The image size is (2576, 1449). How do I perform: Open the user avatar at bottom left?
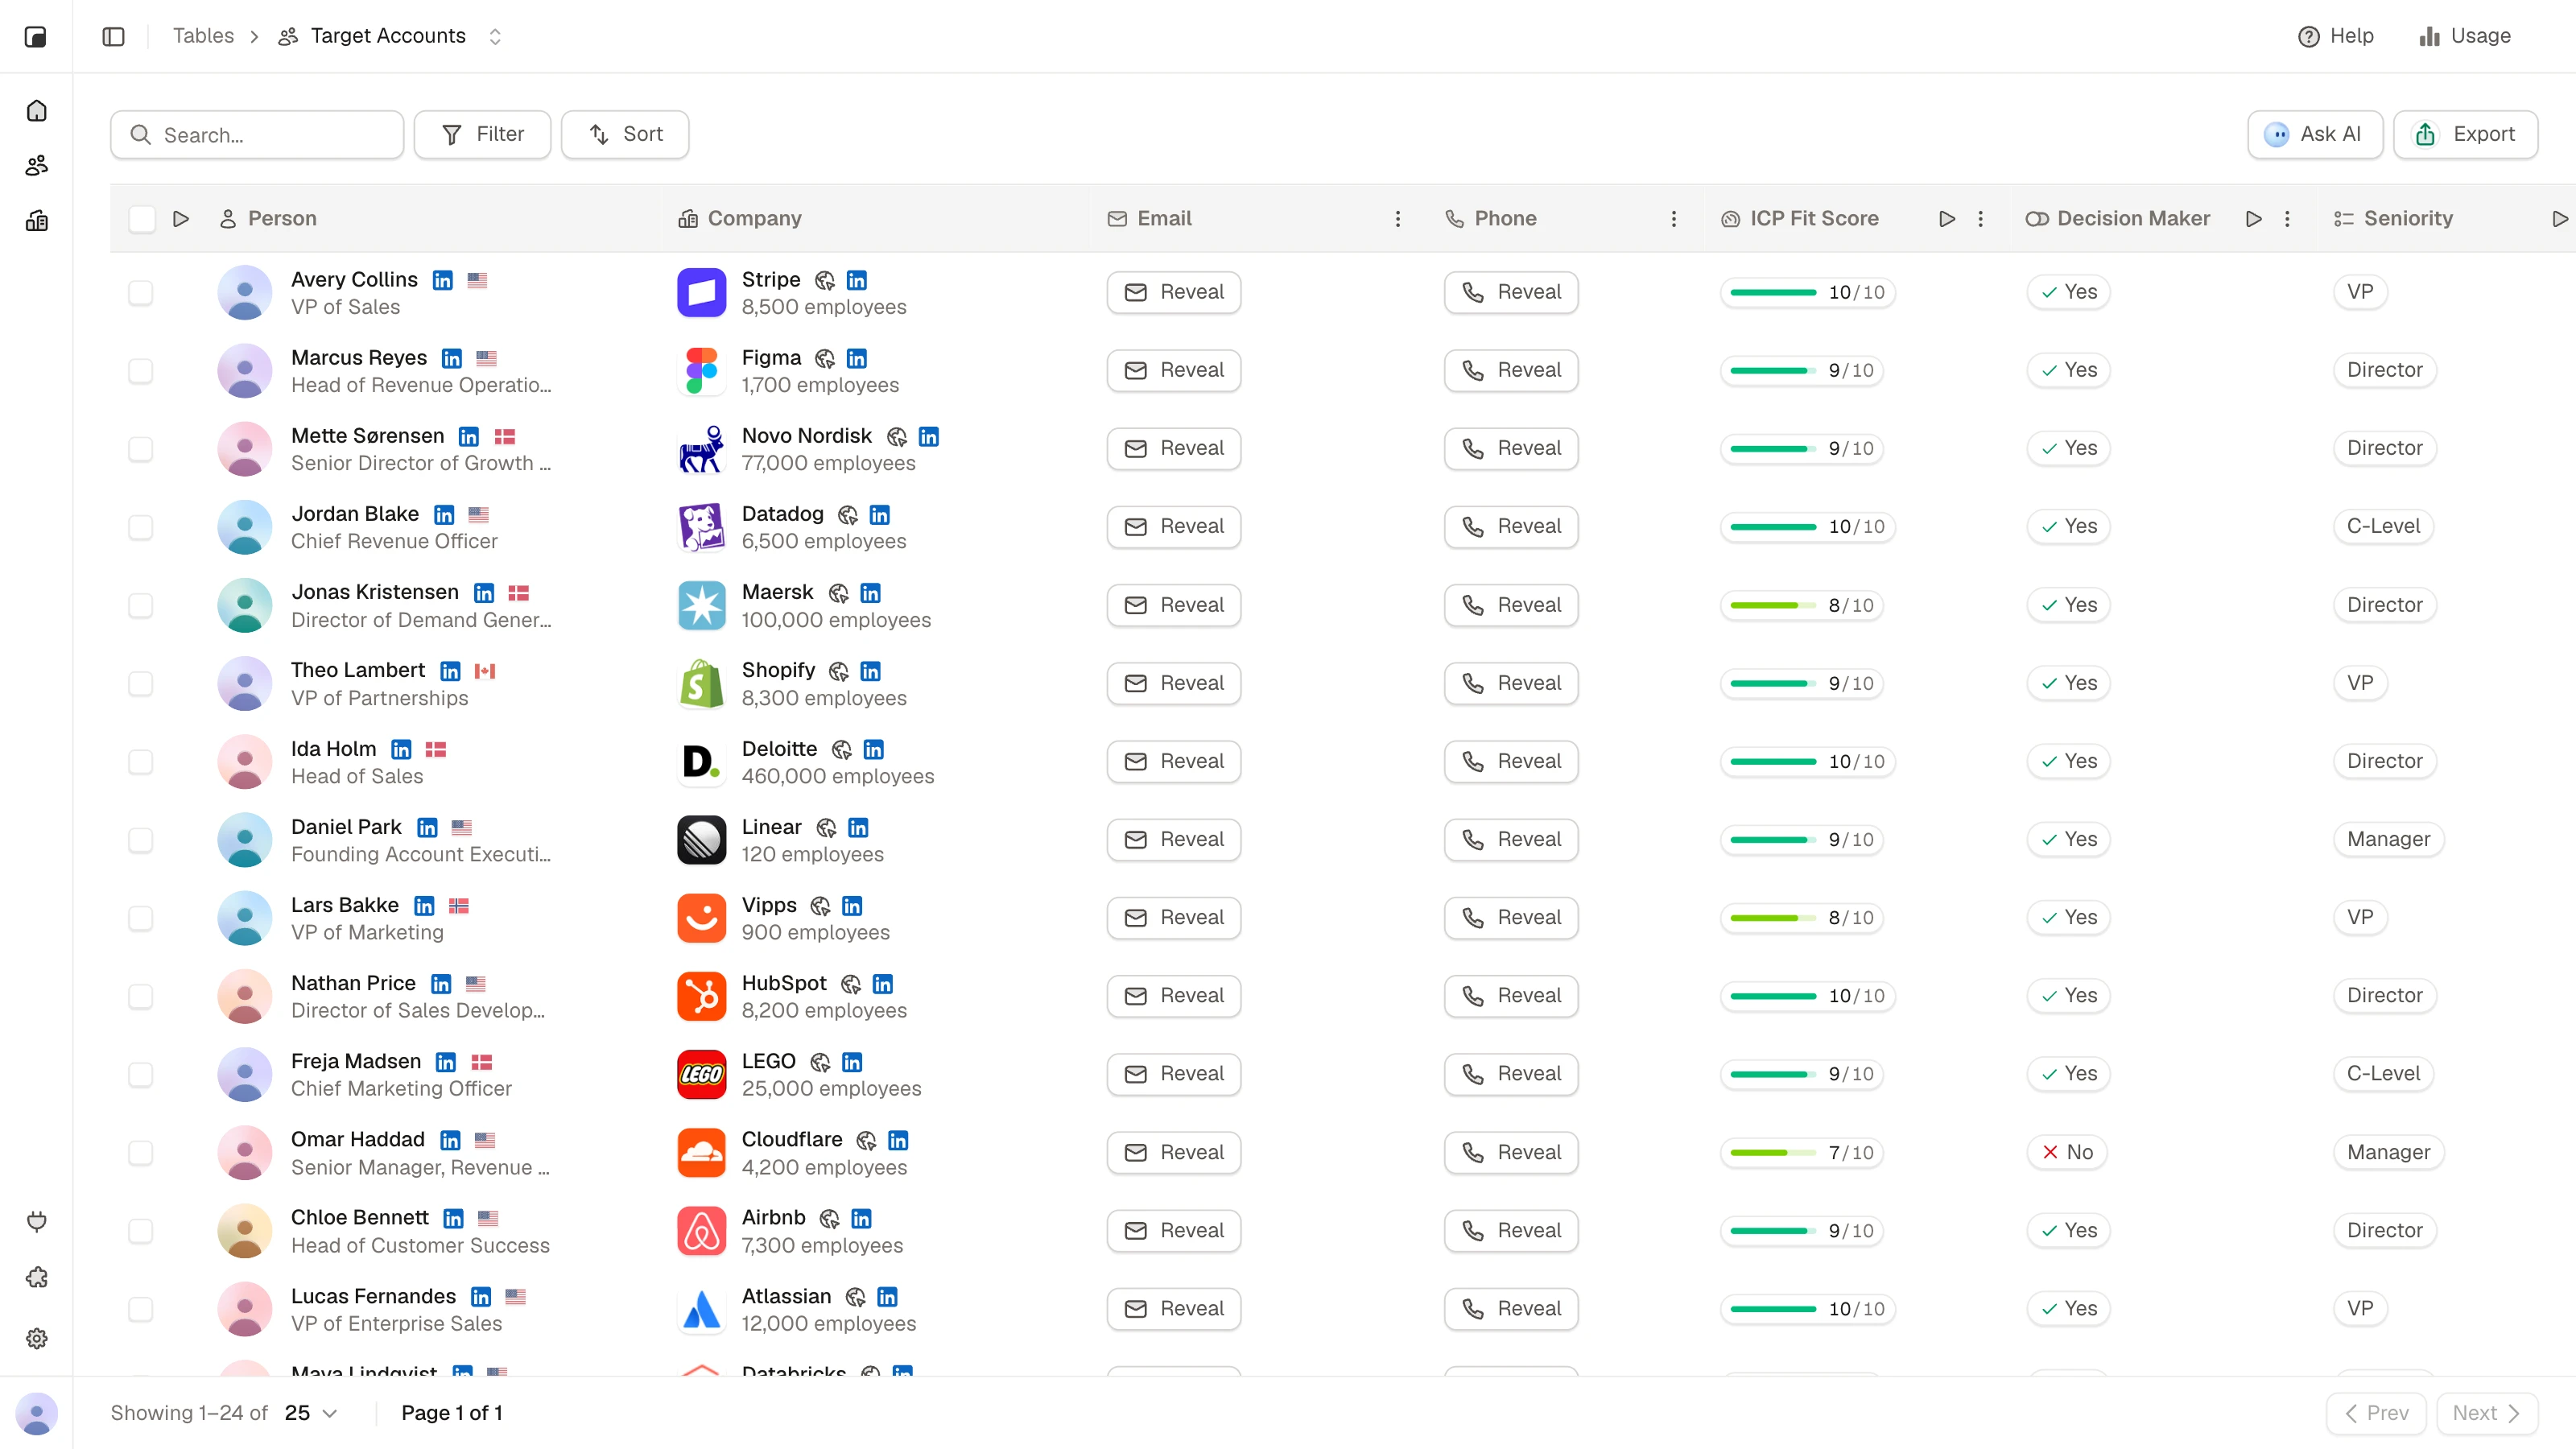pos(37,1414)
